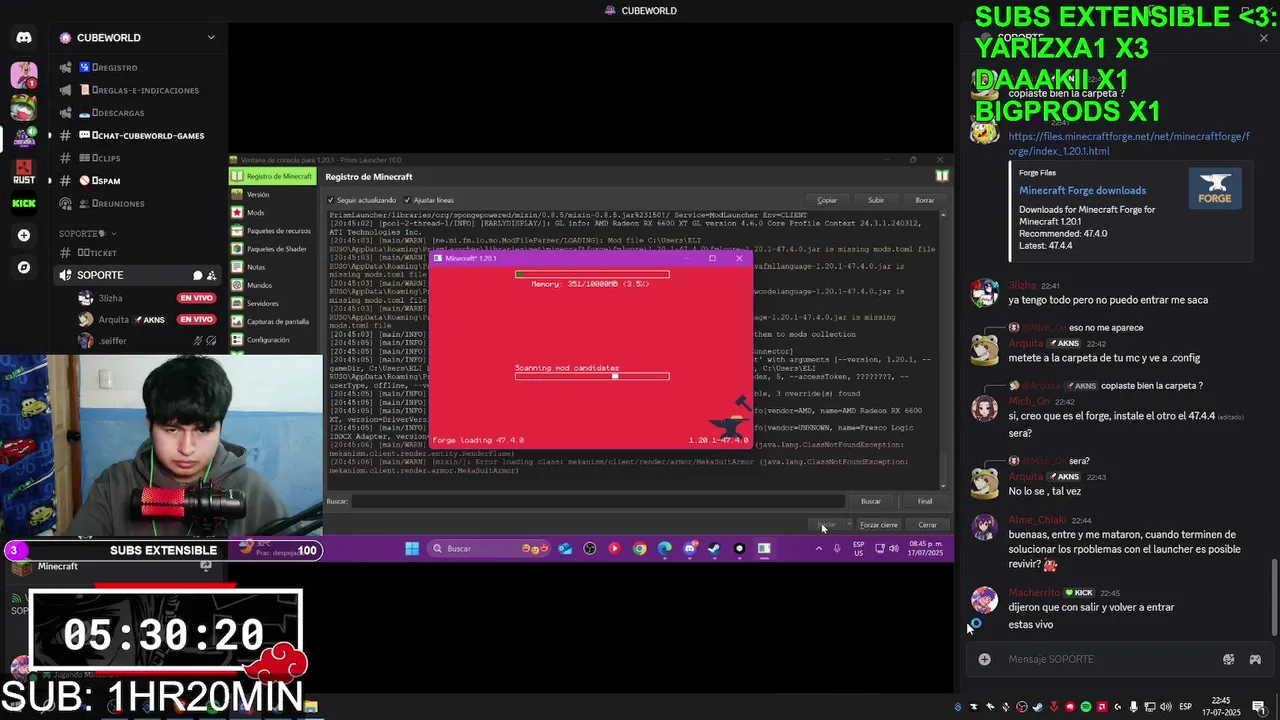Open notification center icon in taskbar
The width and height of the screenshot is (1280, 720).
point(1259,707)
